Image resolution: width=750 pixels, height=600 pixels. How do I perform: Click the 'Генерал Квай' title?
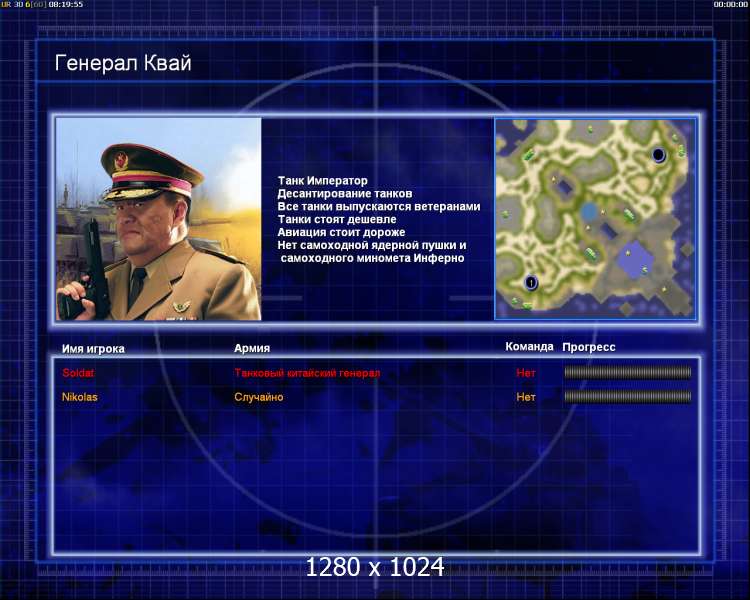123,63
